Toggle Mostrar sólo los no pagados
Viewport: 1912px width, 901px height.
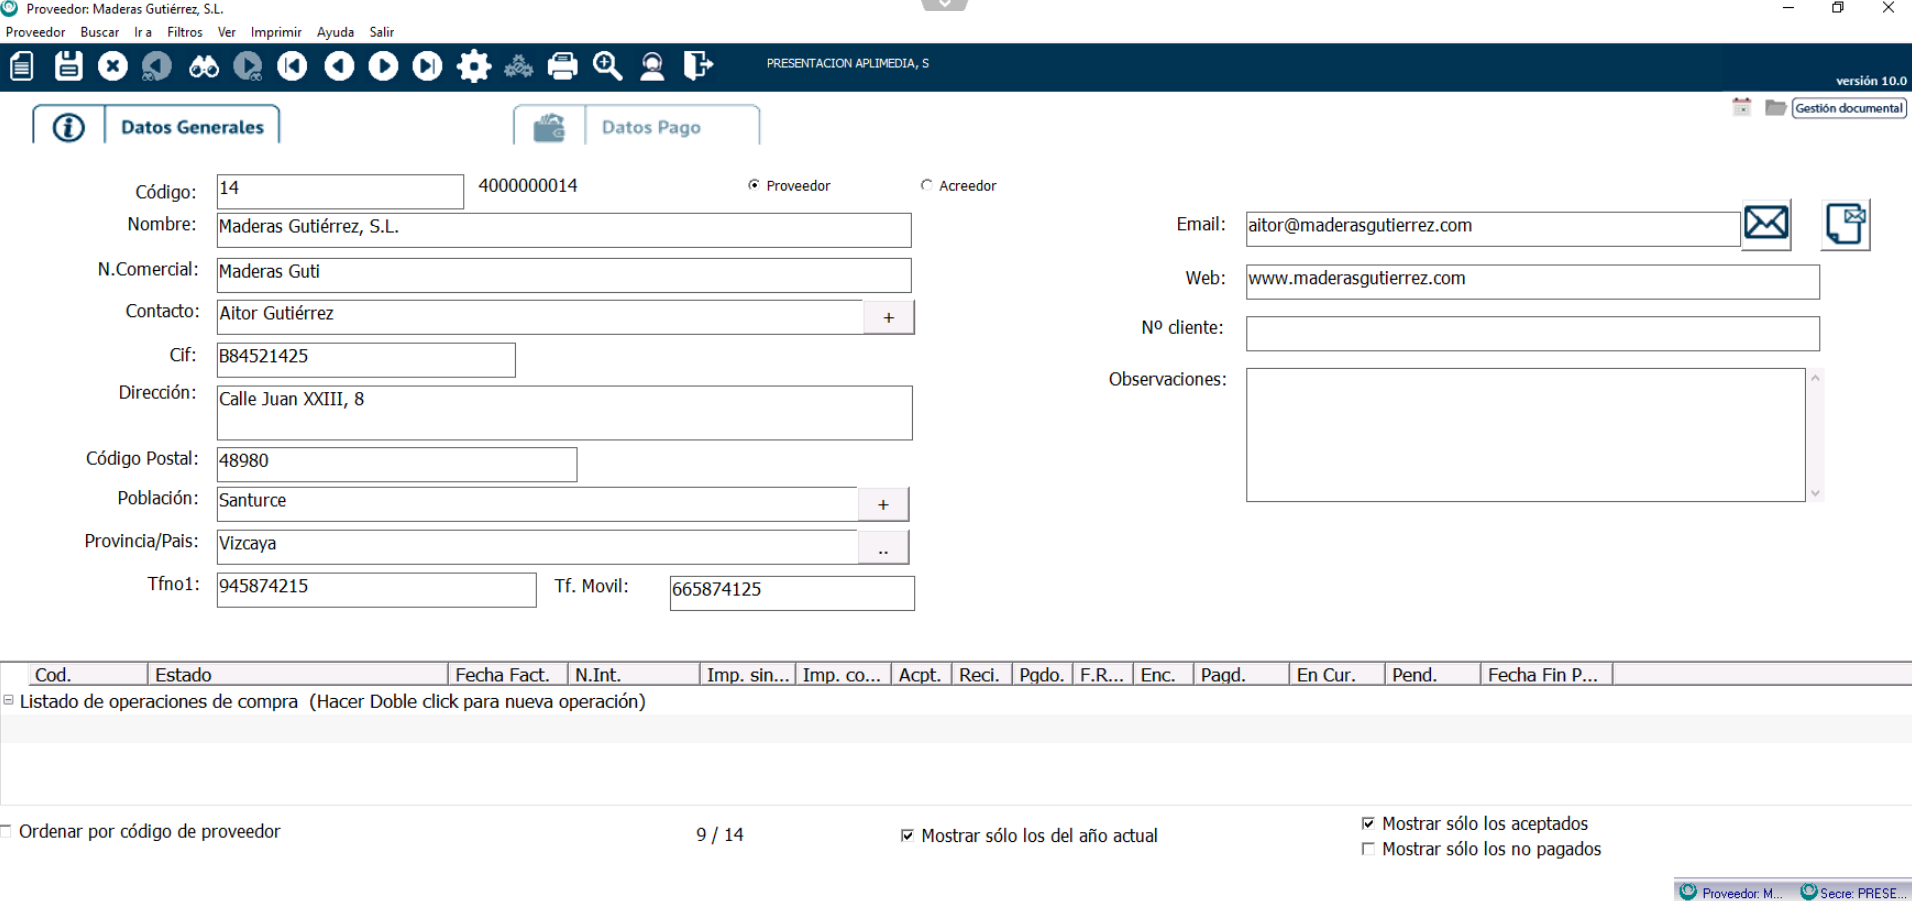point(1368,849)
